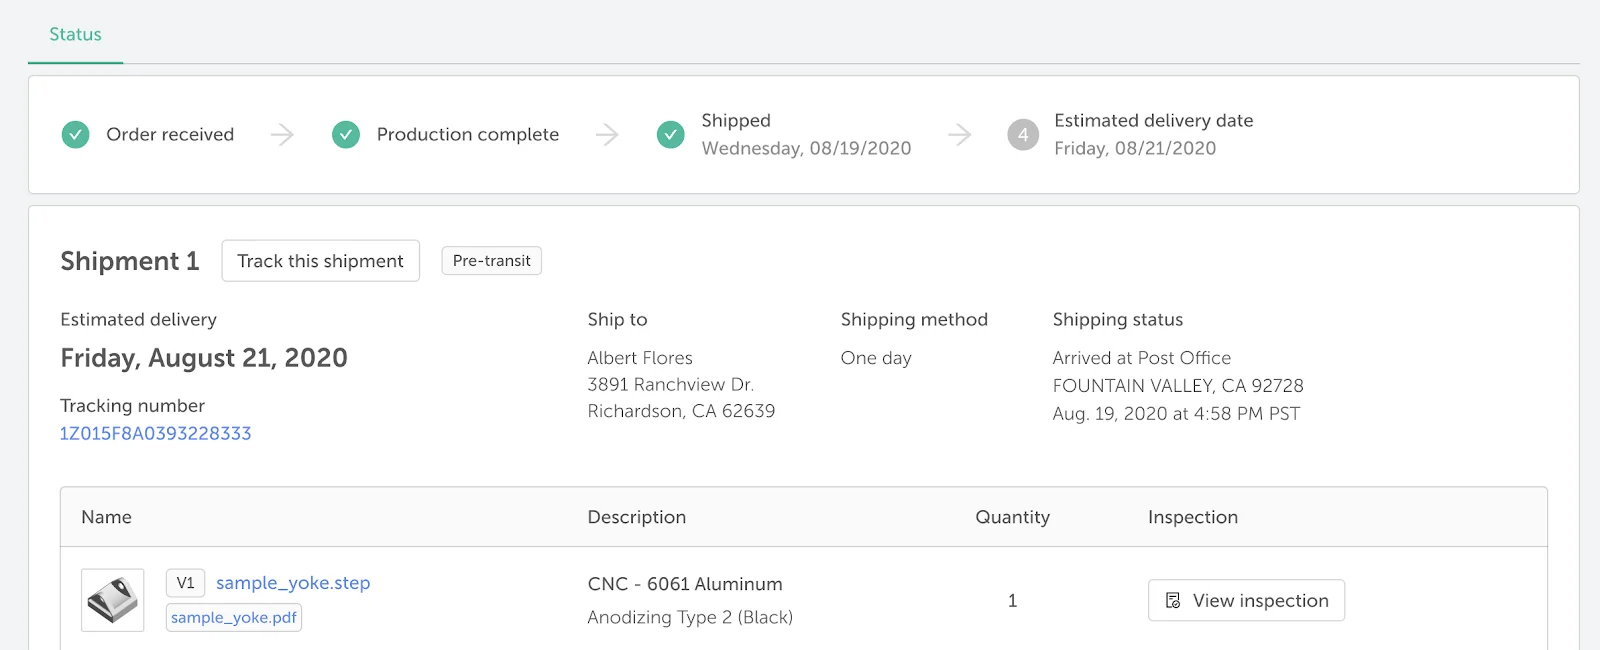Click the Inspection column header
The height and width of the screenshot is (650, 1600).
[1193, 517]
